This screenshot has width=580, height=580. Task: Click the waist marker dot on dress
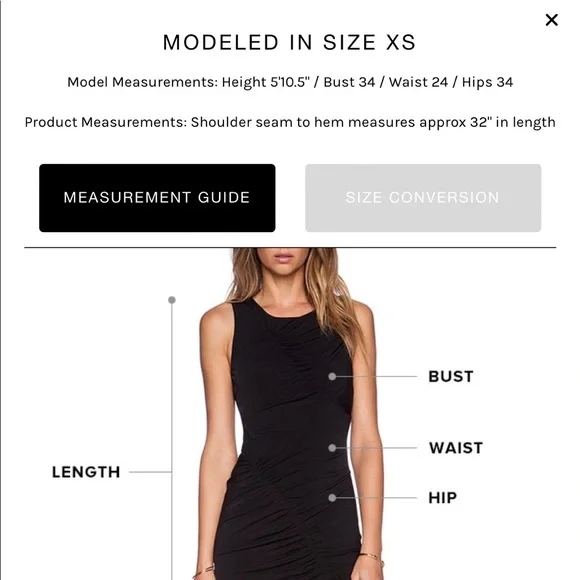click(332, 448)
